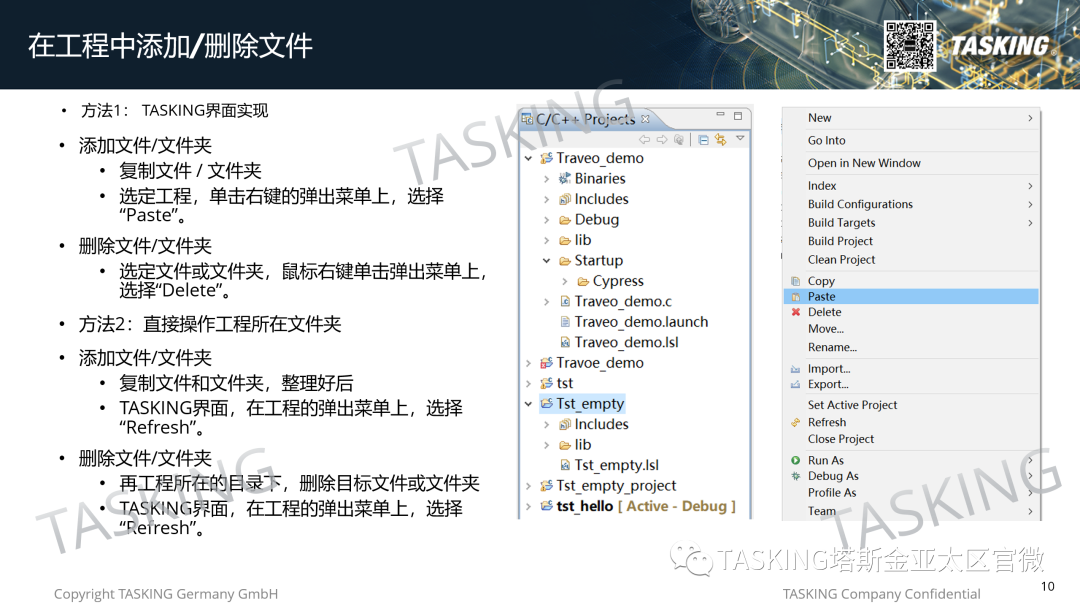
Task: Click the Back arrow in Projects toolbar
Action: coord(644,140)
